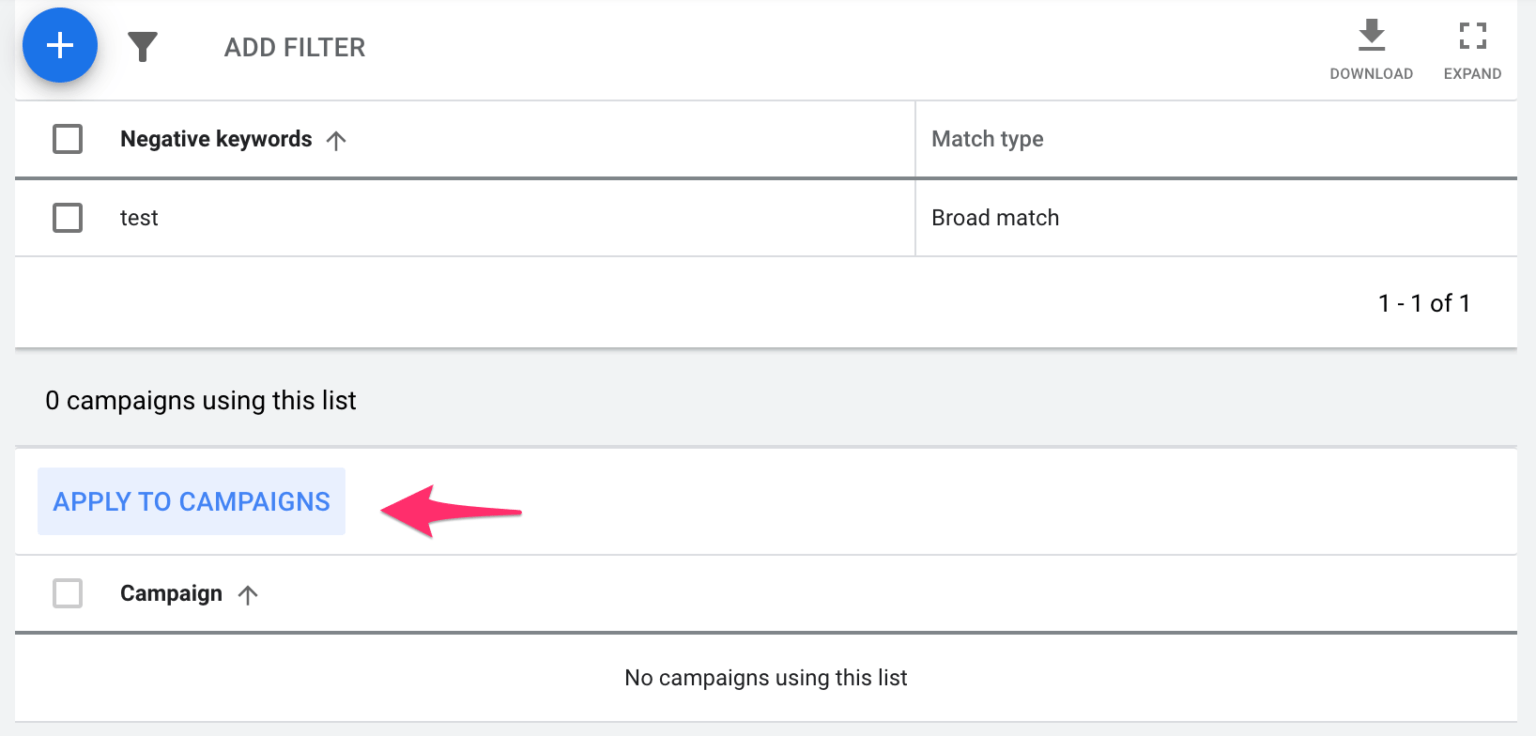Open the filter icon next to plus button

pyautogui.click(x=143, y=46)
